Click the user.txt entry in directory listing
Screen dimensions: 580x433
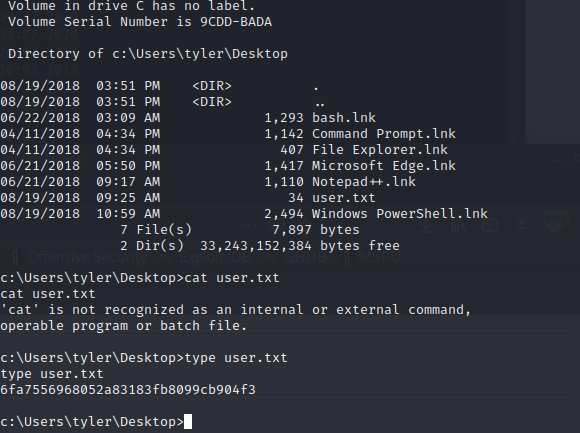click(344, 198)
